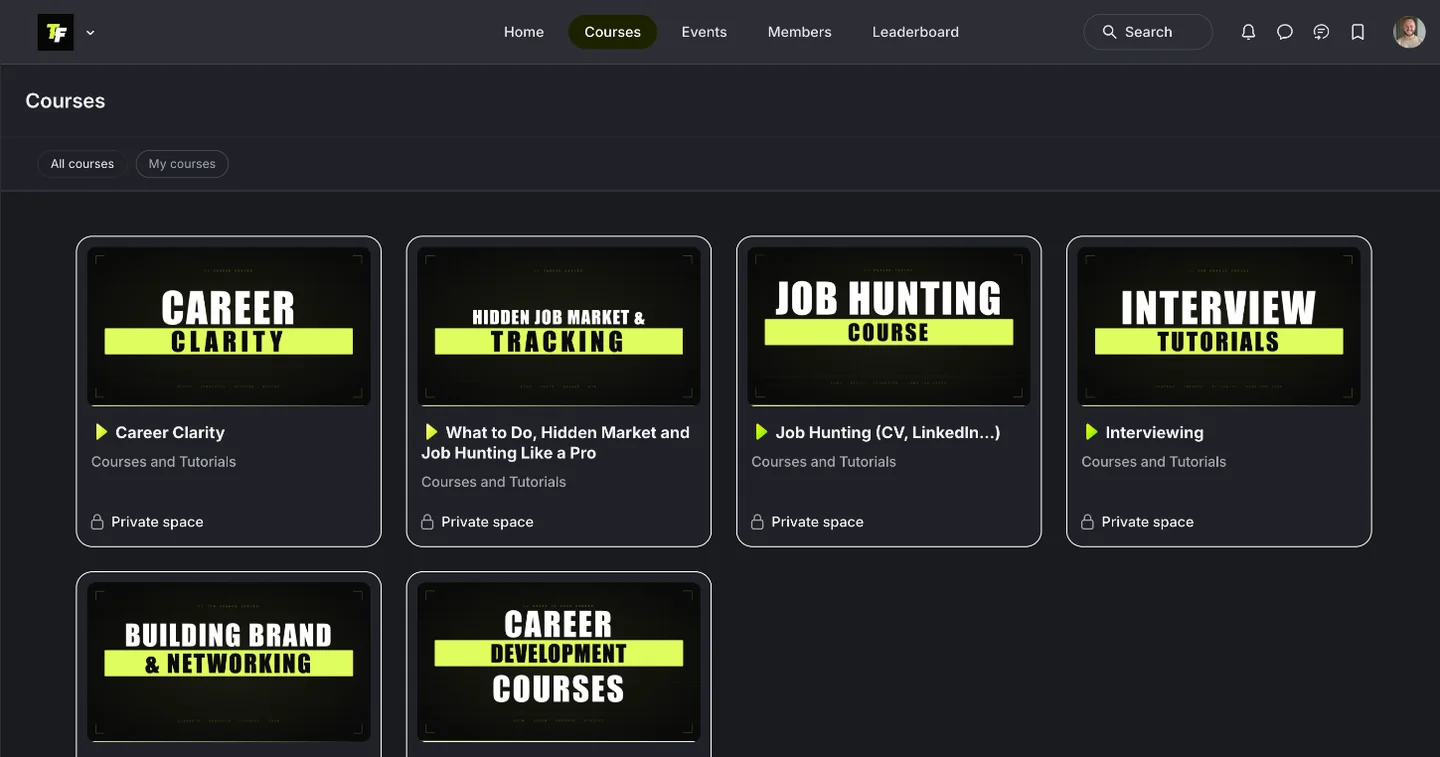Open the user profile avatar

[x=1409, y=32]
